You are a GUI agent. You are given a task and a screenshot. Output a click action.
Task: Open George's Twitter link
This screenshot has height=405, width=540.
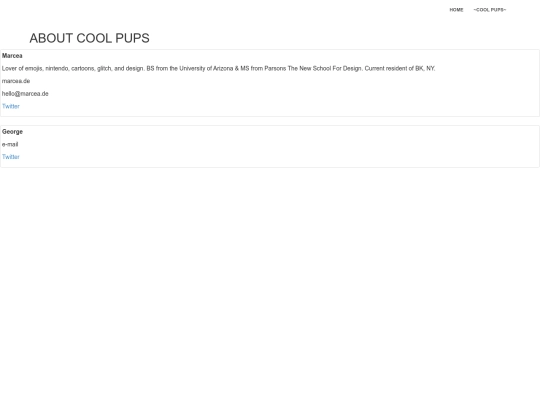(x=11, y=157)
